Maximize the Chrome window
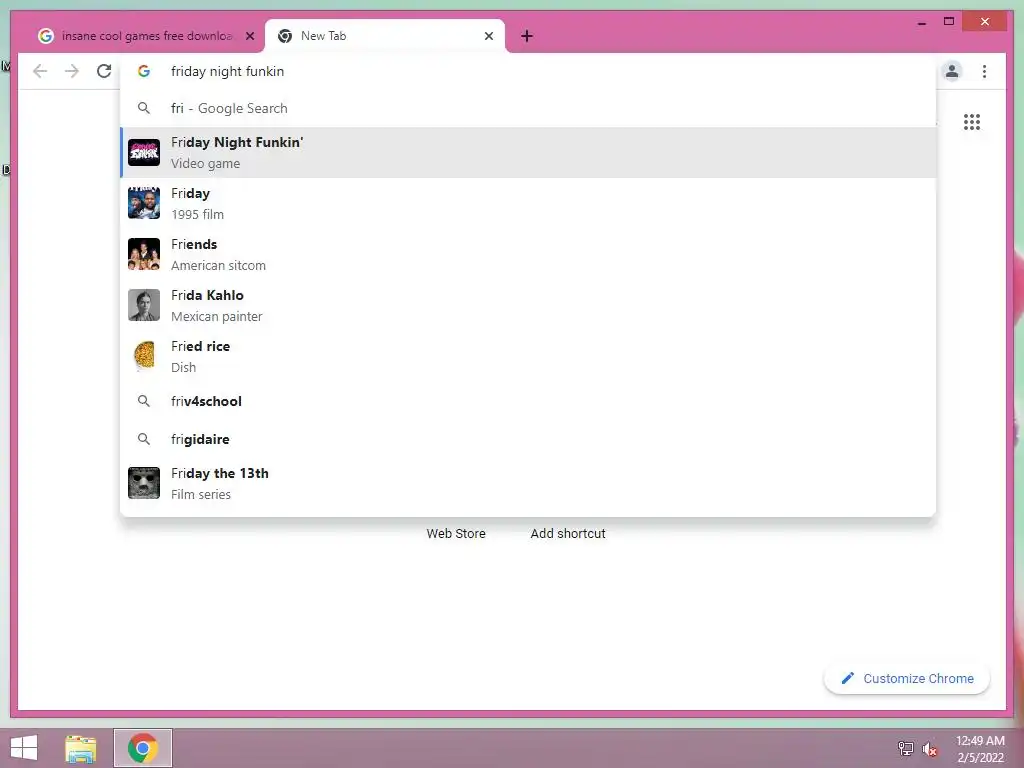The height and width of the screenshot is (768, 1024). coord(949,22)
